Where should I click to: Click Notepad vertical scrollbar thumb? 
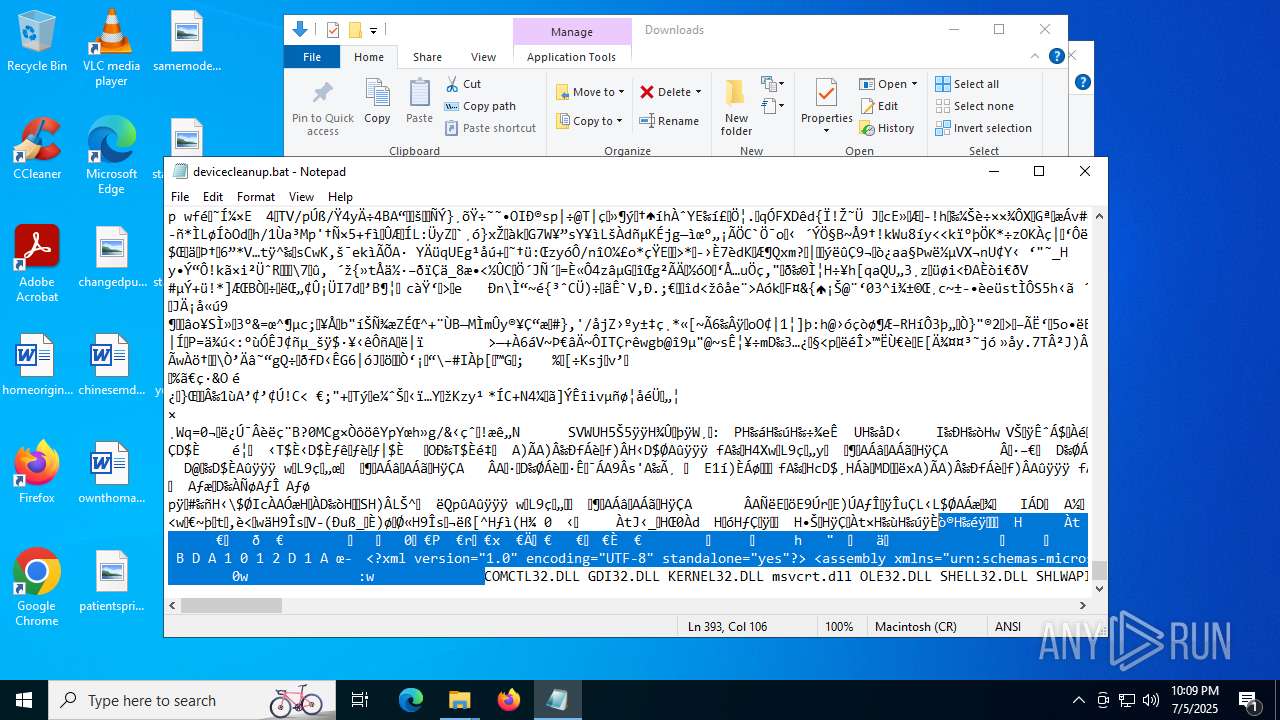click(1099, 570)
